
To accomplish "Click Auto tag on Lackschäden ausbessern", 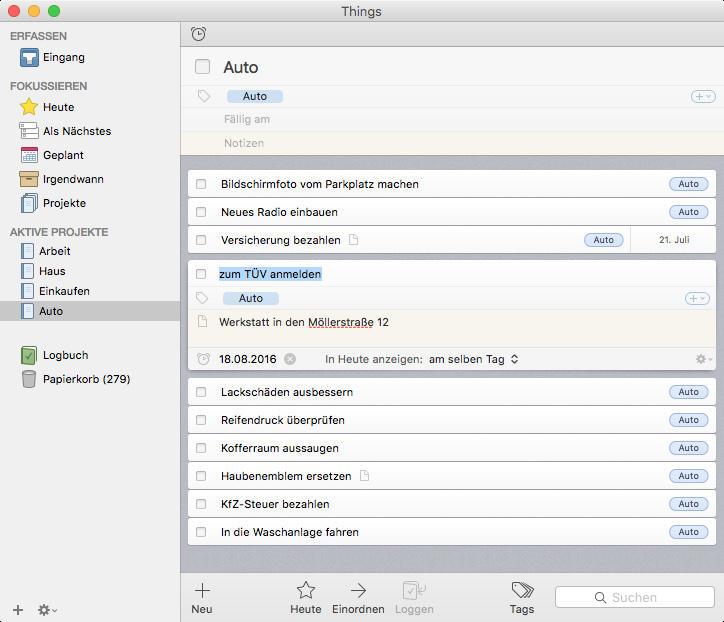I will 688,392.
